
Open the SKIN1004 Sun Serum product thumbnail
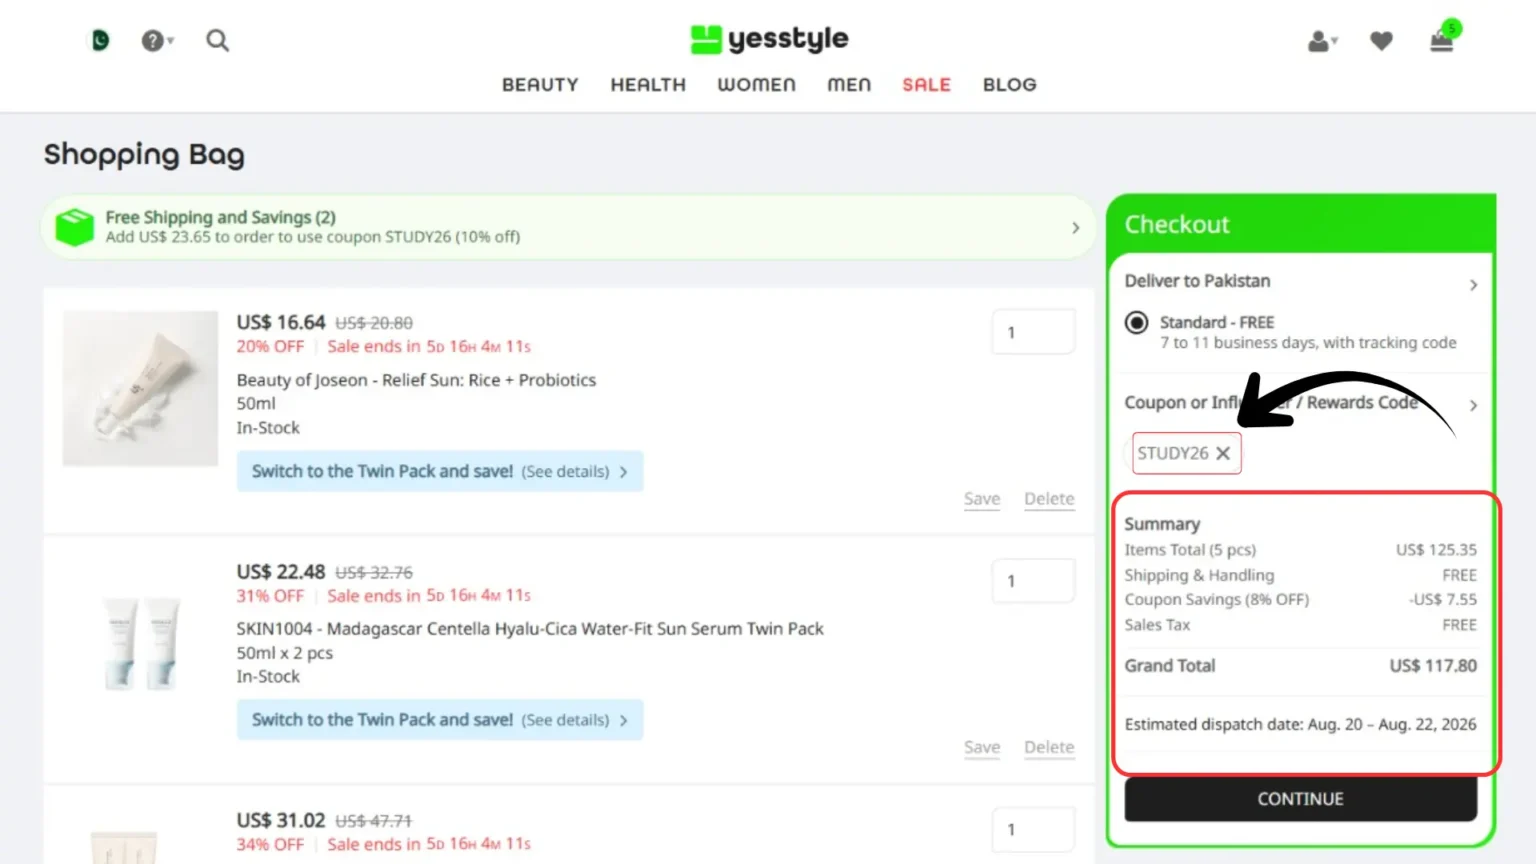140,643
